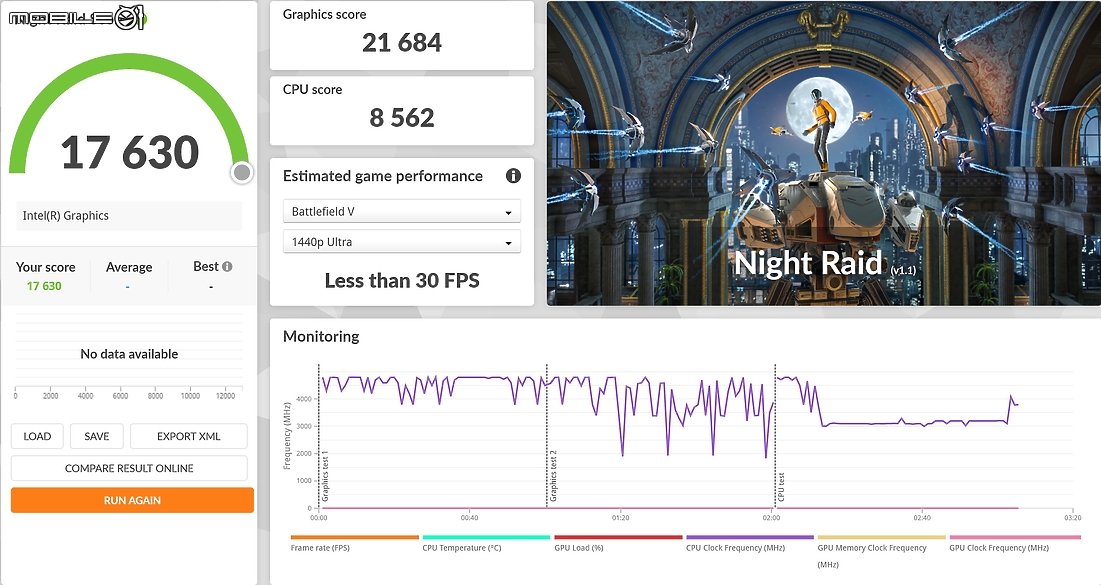Click the Graphics test 1 marker line
The width and height of the screenshot is (1101, 585).
point(319,435)
